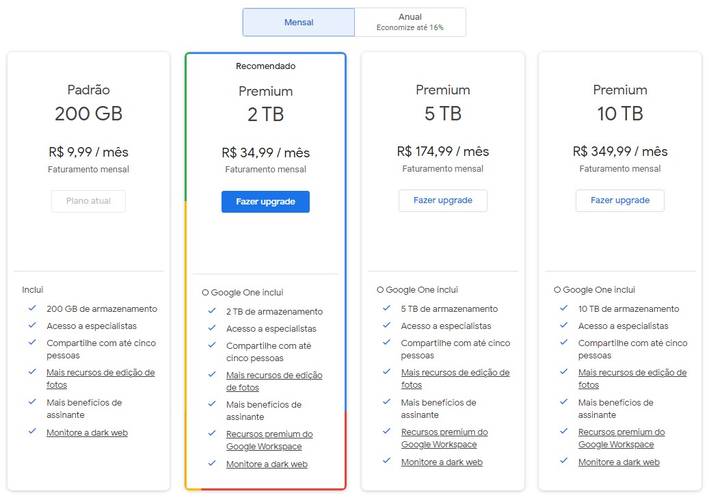Click the 200 GB heading

(88, 113)
